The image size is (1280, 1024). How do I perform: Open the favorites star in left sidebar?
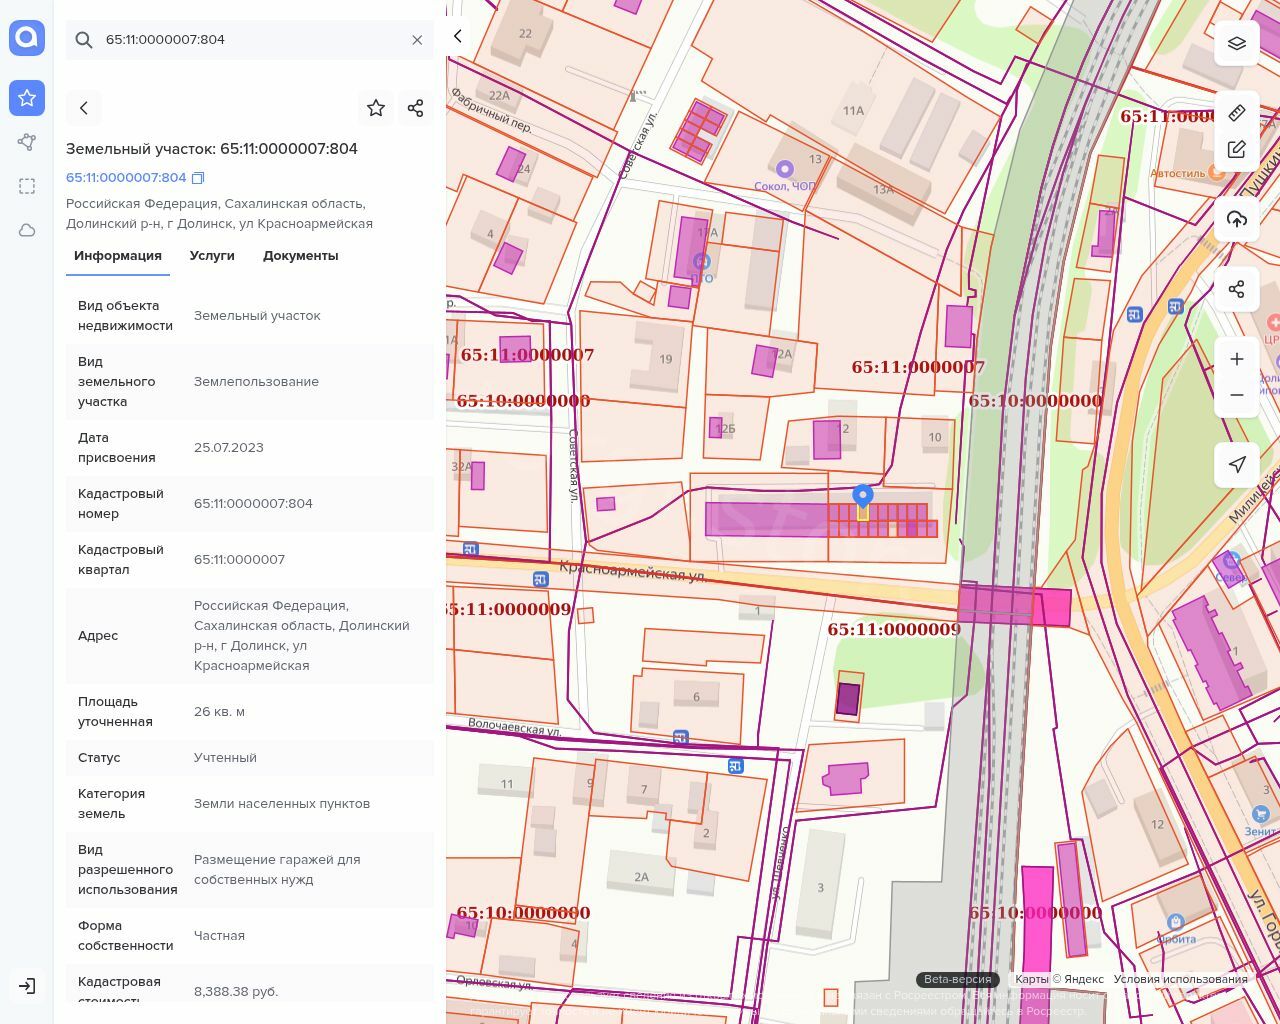[x=27, y=98]
